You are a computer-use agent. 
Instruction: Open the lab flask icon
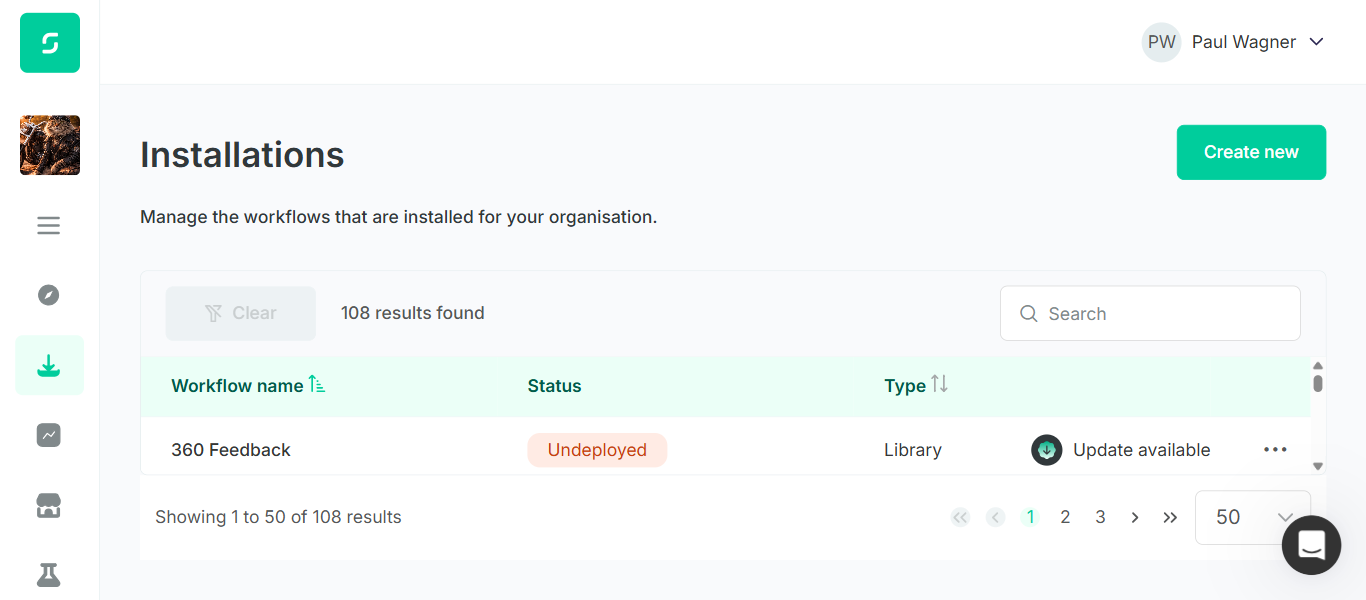pyautogui.click(x=49, y=575)
